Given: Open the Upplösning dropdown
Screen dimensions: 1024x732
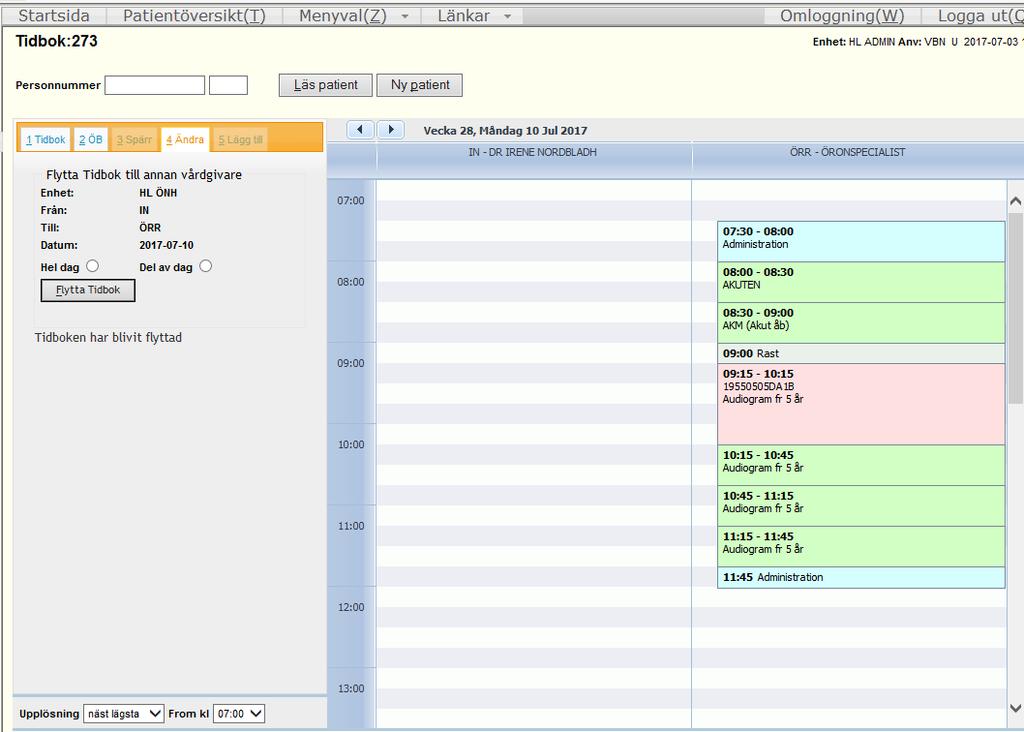Looking at the screenshot, I should click(x=123, y=714).
